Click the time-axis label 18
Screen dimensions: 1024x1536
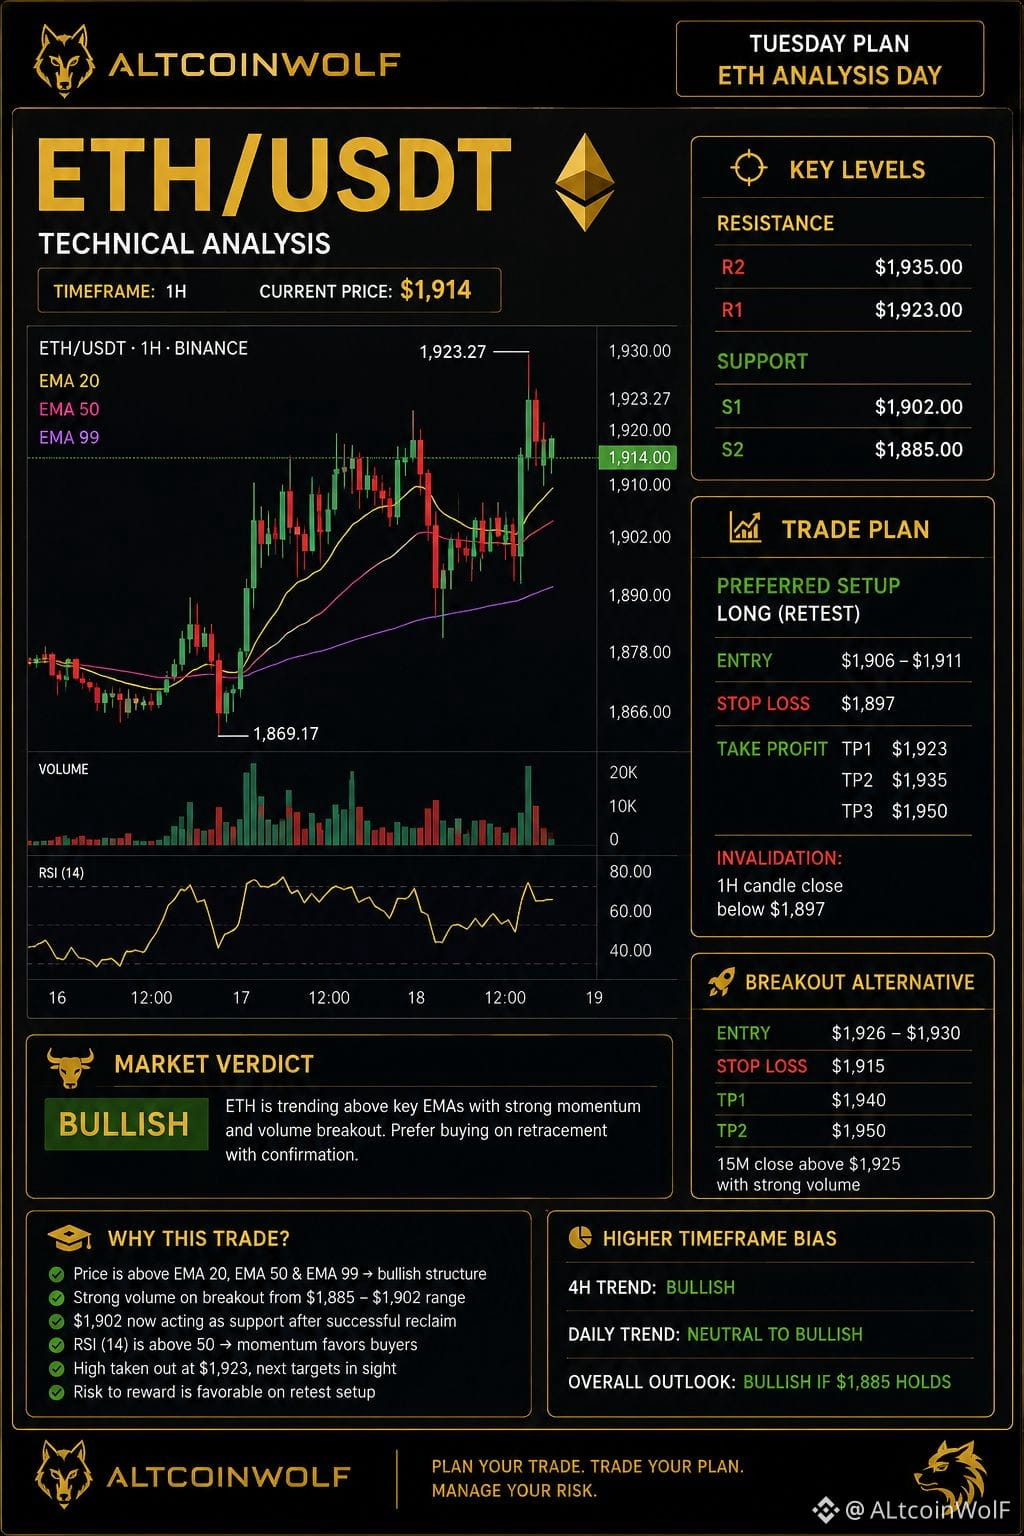(x=416, y=998)
